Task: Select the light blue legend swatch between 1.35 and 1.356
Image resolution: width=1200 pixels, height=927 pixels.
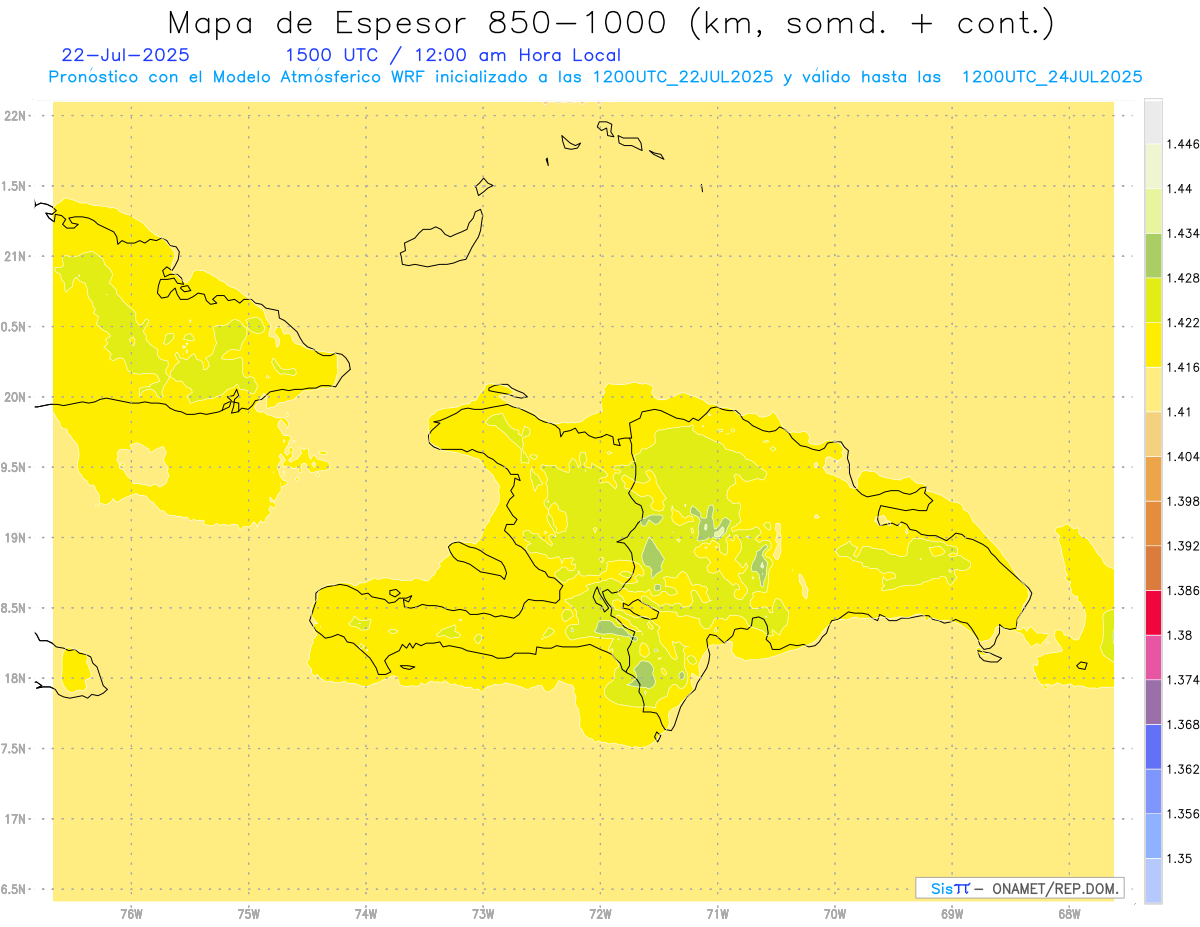Action: coord(1153,836)
